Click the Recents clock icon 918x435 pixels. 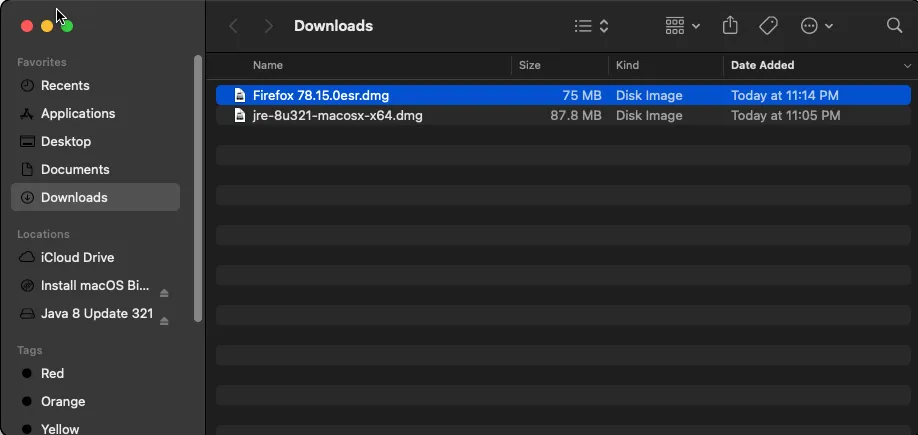27,85
